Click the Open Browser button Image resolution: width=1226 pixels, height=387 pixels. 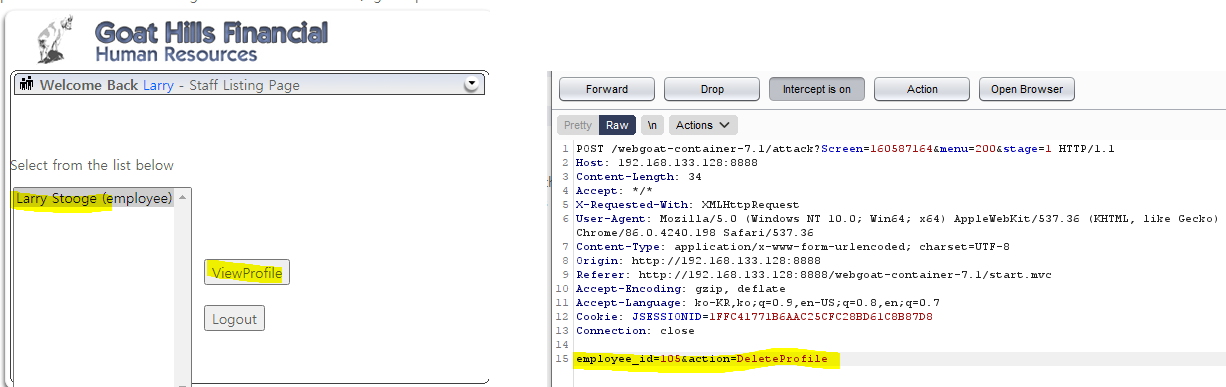click(x=1026, y=89)
